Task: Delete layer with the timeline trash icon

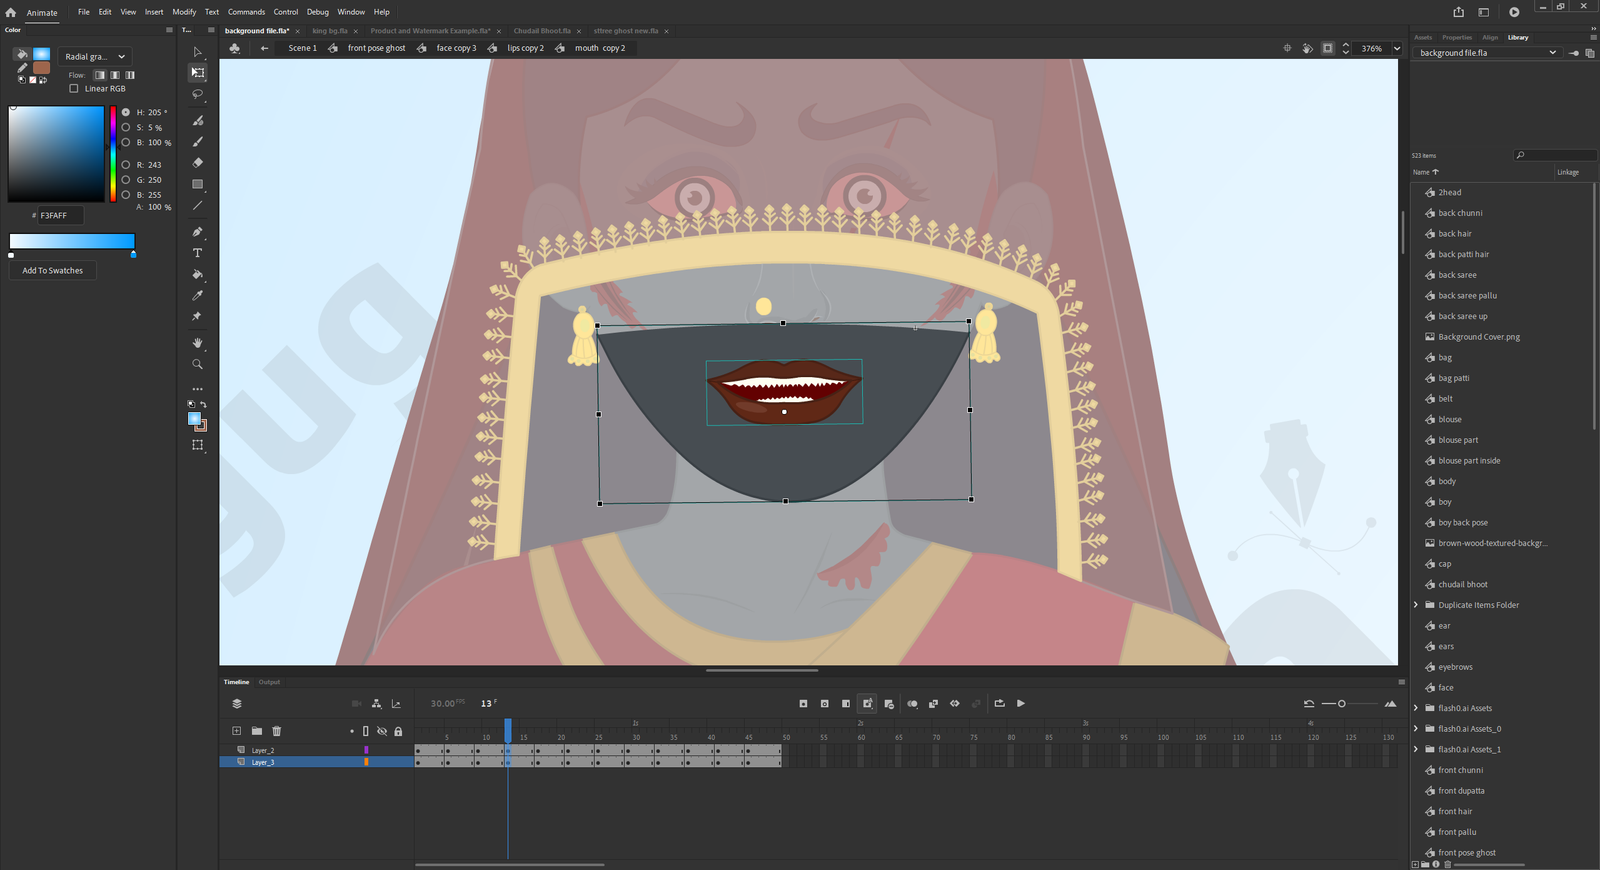Action: click(x=277, y=731)
